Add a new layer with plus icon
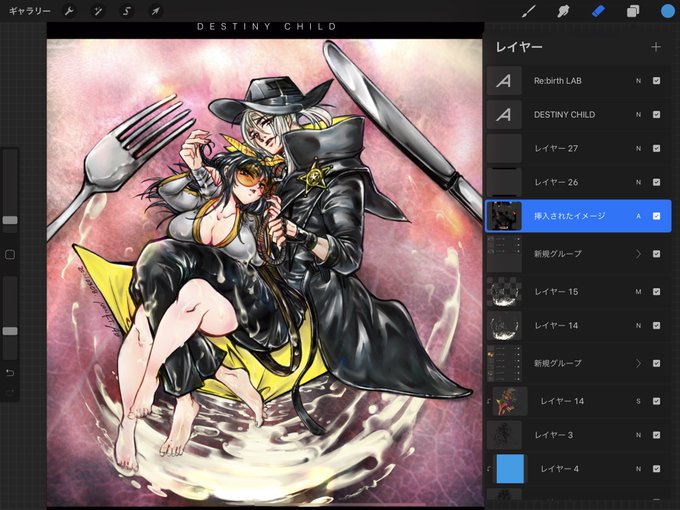680x510 pixels. (x=656, y=47)
